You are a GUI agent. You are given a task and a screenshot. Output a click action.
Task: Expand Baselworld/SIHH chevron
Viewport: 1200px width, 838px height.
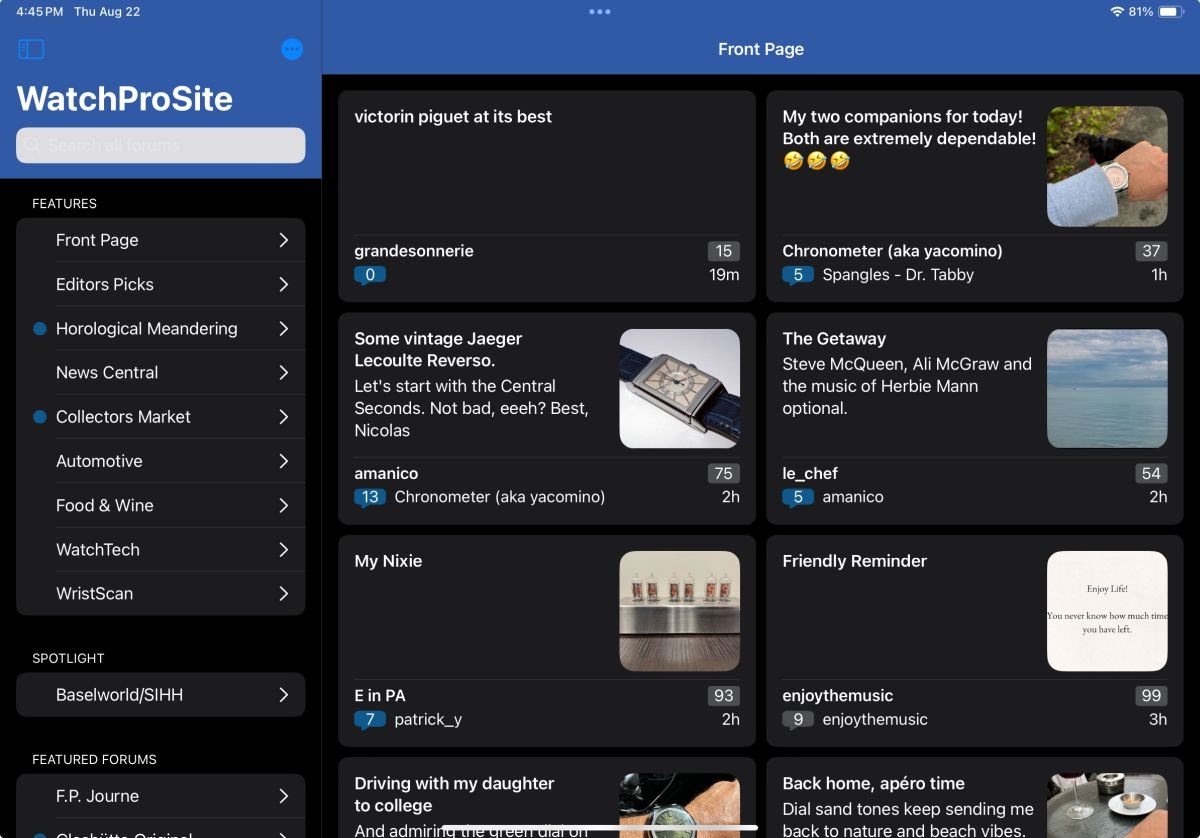(x=284, y=695)
